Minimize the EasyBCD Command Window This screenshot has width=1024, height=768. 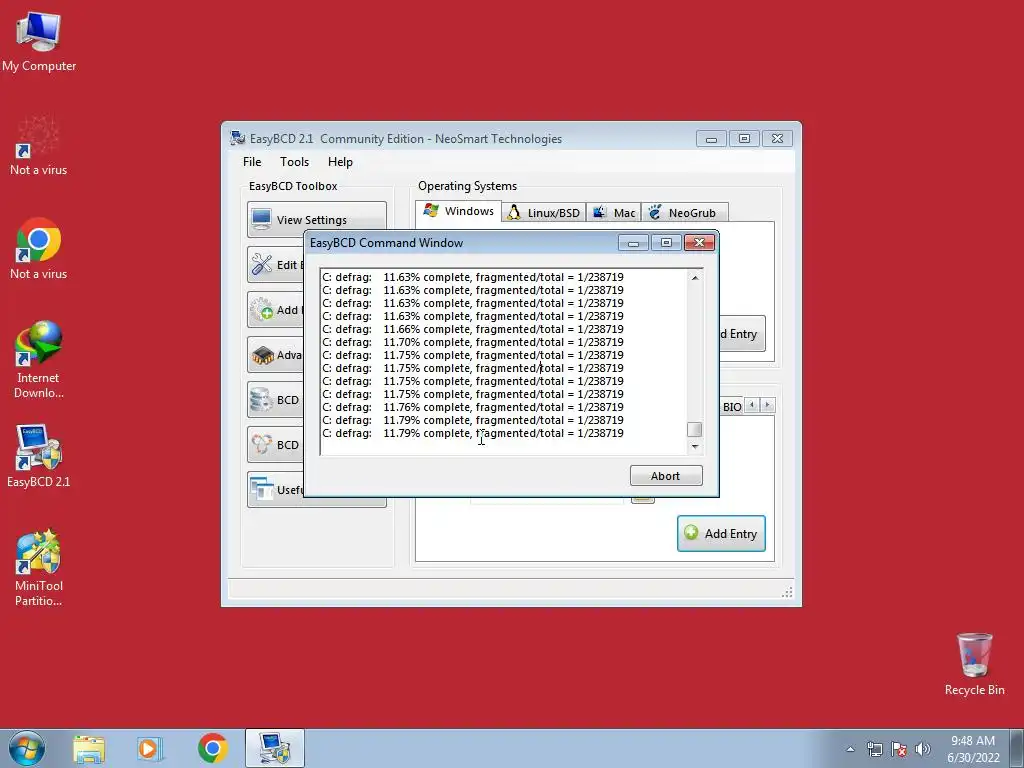tap(633, 243)
